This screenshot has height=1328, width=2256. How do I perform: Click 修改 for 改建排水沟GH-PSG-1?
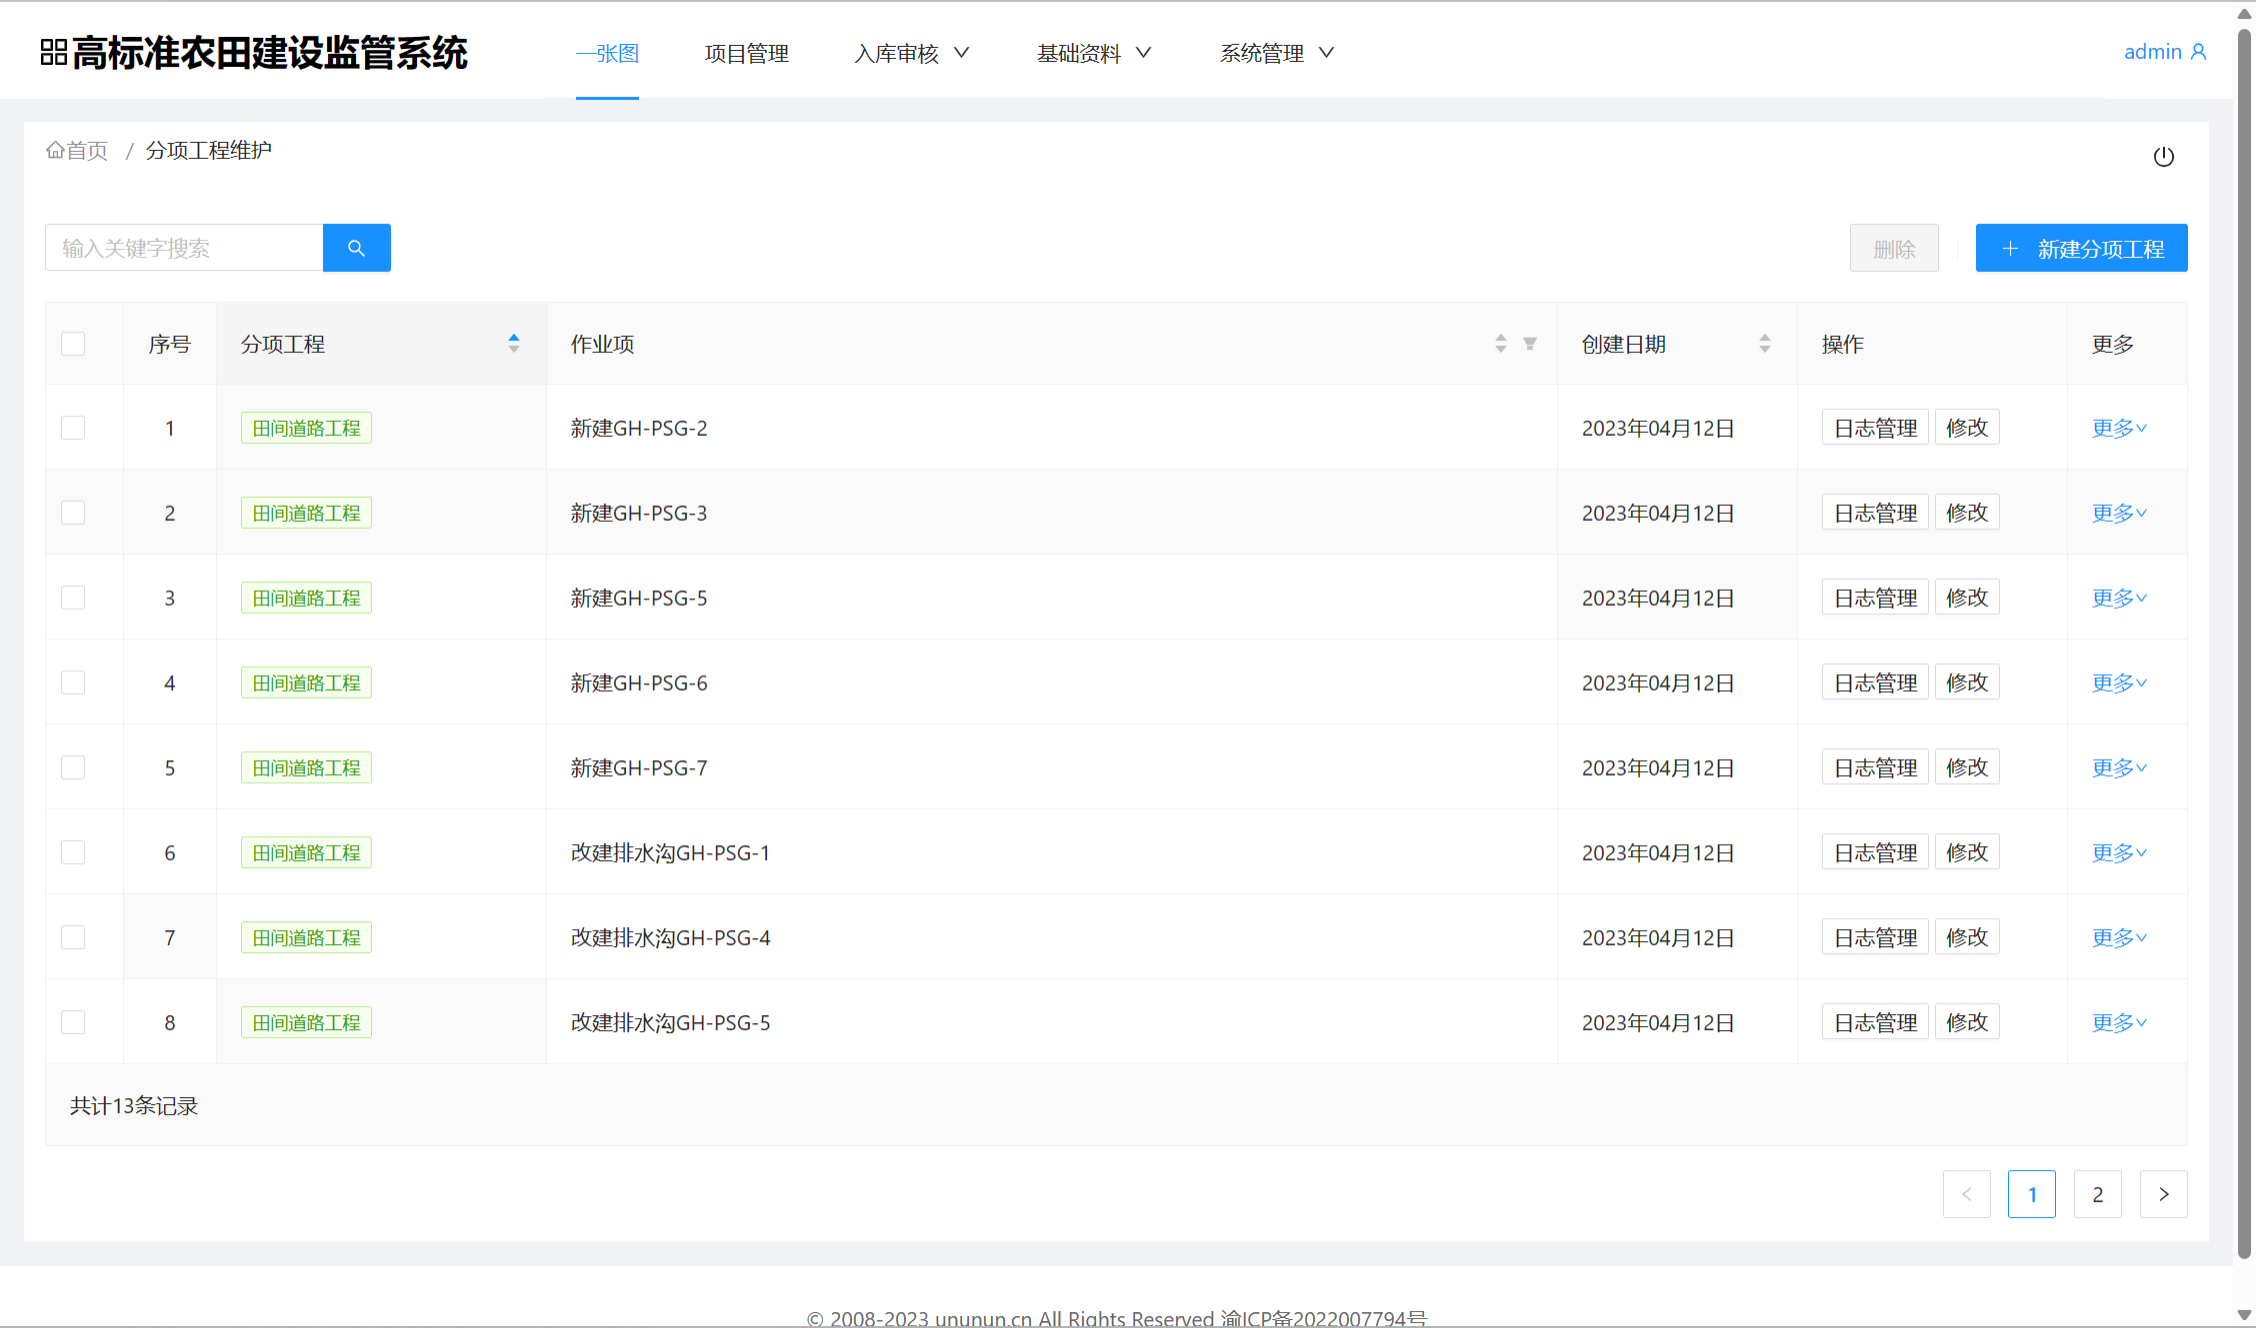tap(1967, 853)
